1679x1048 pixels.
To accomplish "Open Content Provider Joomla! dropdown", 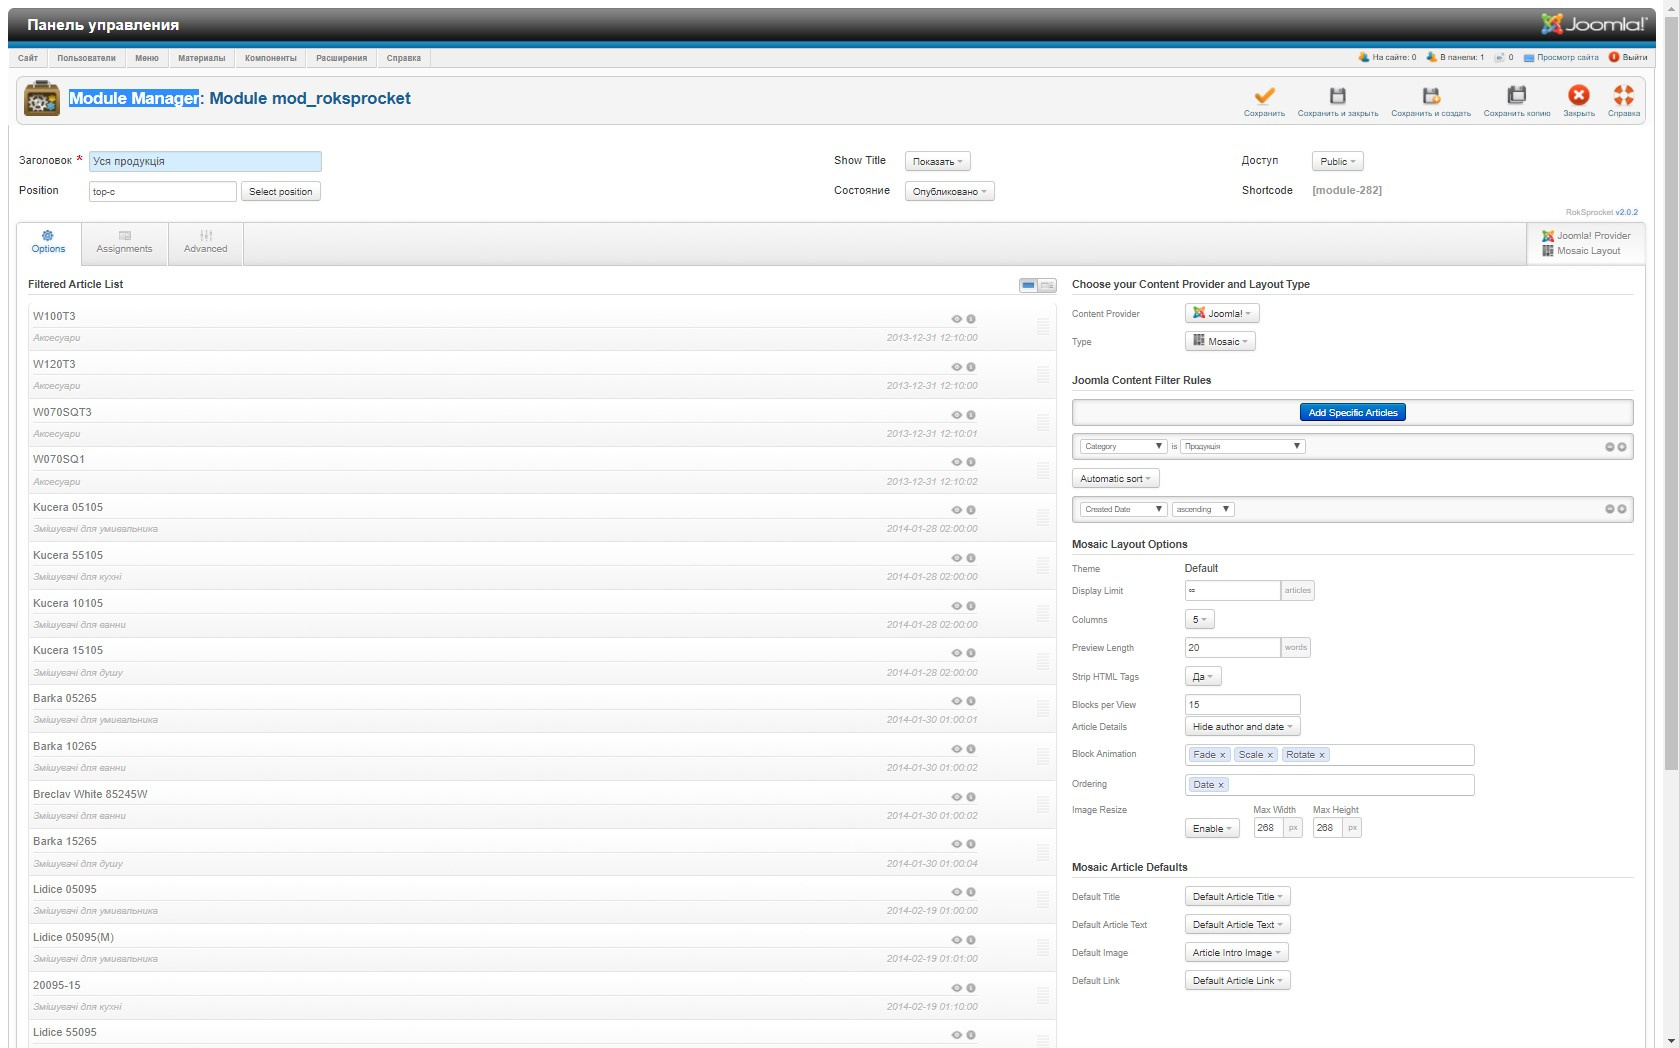I will (x=1221, y=313).
